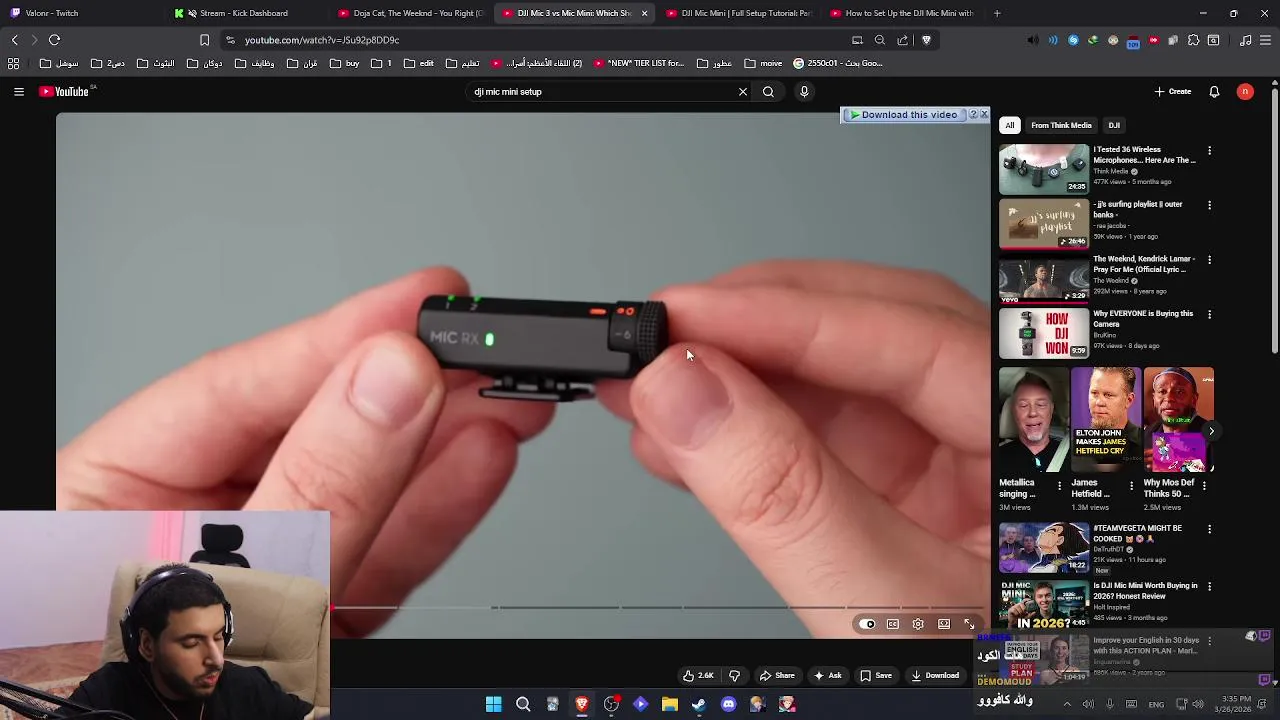The image size is (1280, 720).
Task: Open the edit bookmarks folder
Action: tap(418, 63)
